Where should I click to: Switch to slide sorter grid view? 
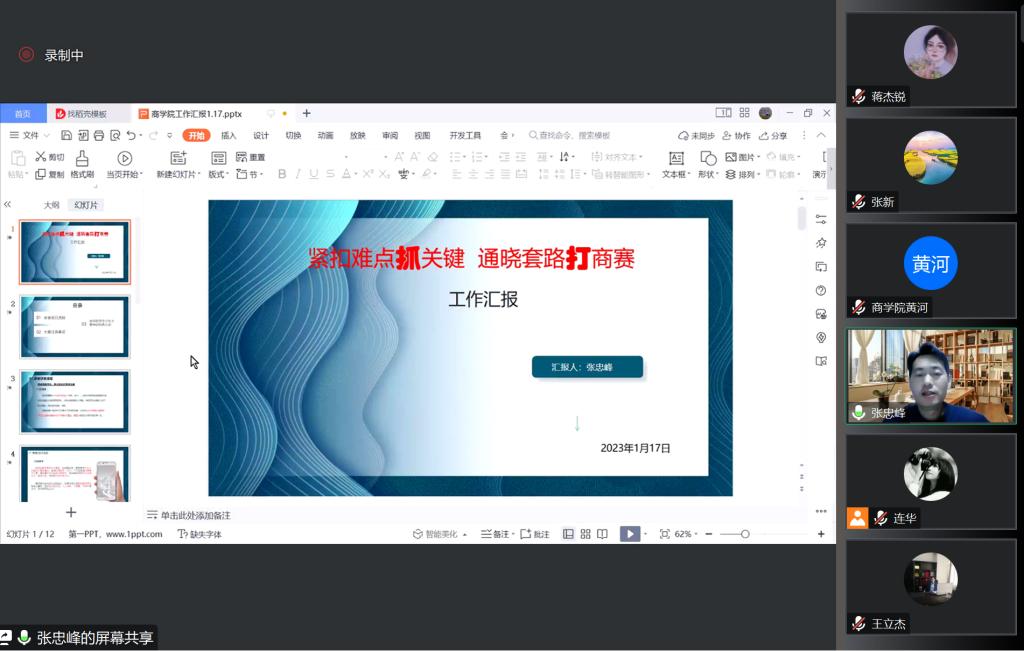pyautogui.click(x=585, y=534)
